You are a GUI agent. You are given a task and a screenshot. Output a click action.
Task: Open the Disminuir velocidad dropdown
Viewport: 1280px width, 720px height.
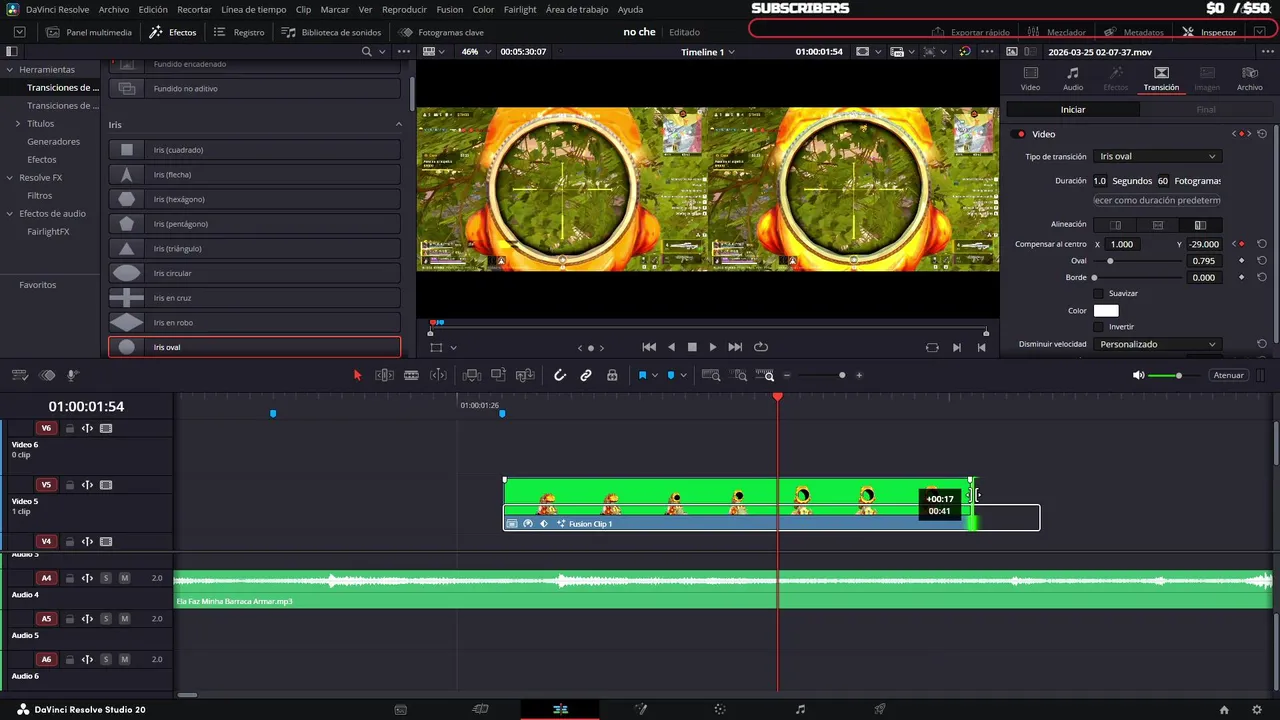tap(1157, 344)
